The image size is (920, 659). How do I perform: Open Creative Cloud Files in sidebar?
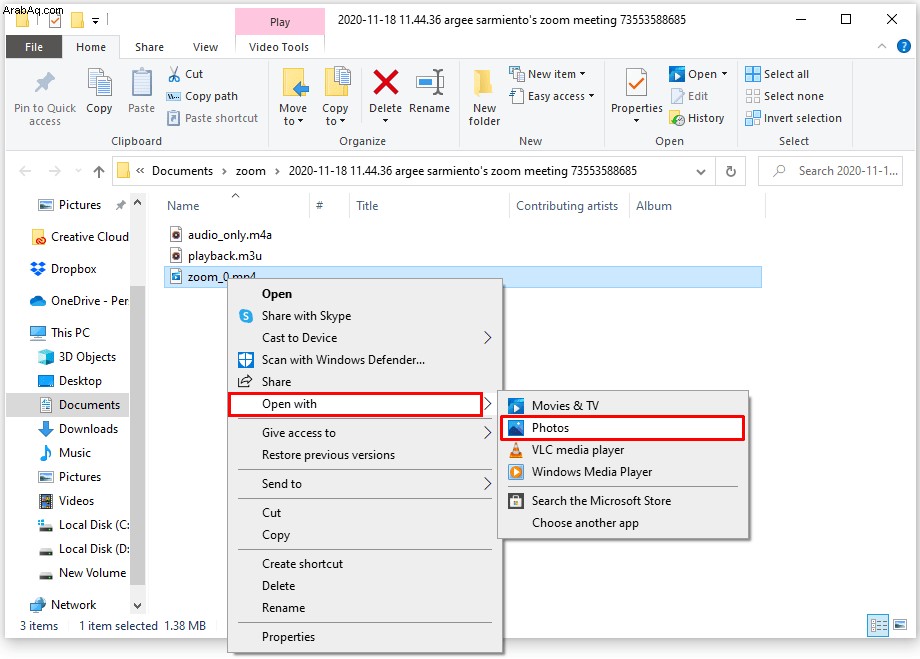(x=80, y=236)
